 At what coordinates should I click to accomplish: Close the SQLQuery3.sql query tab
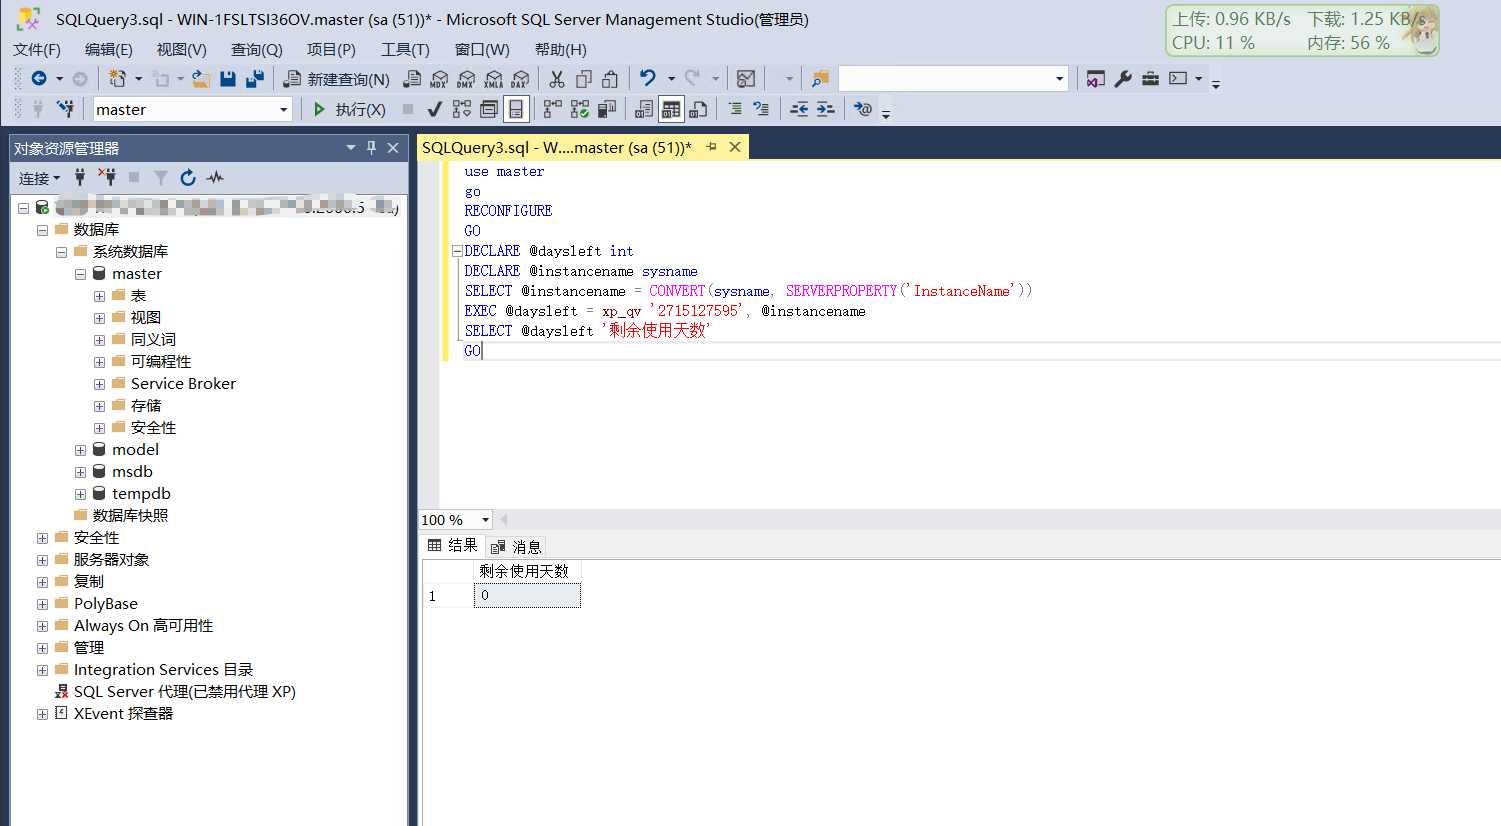(735, 147)
